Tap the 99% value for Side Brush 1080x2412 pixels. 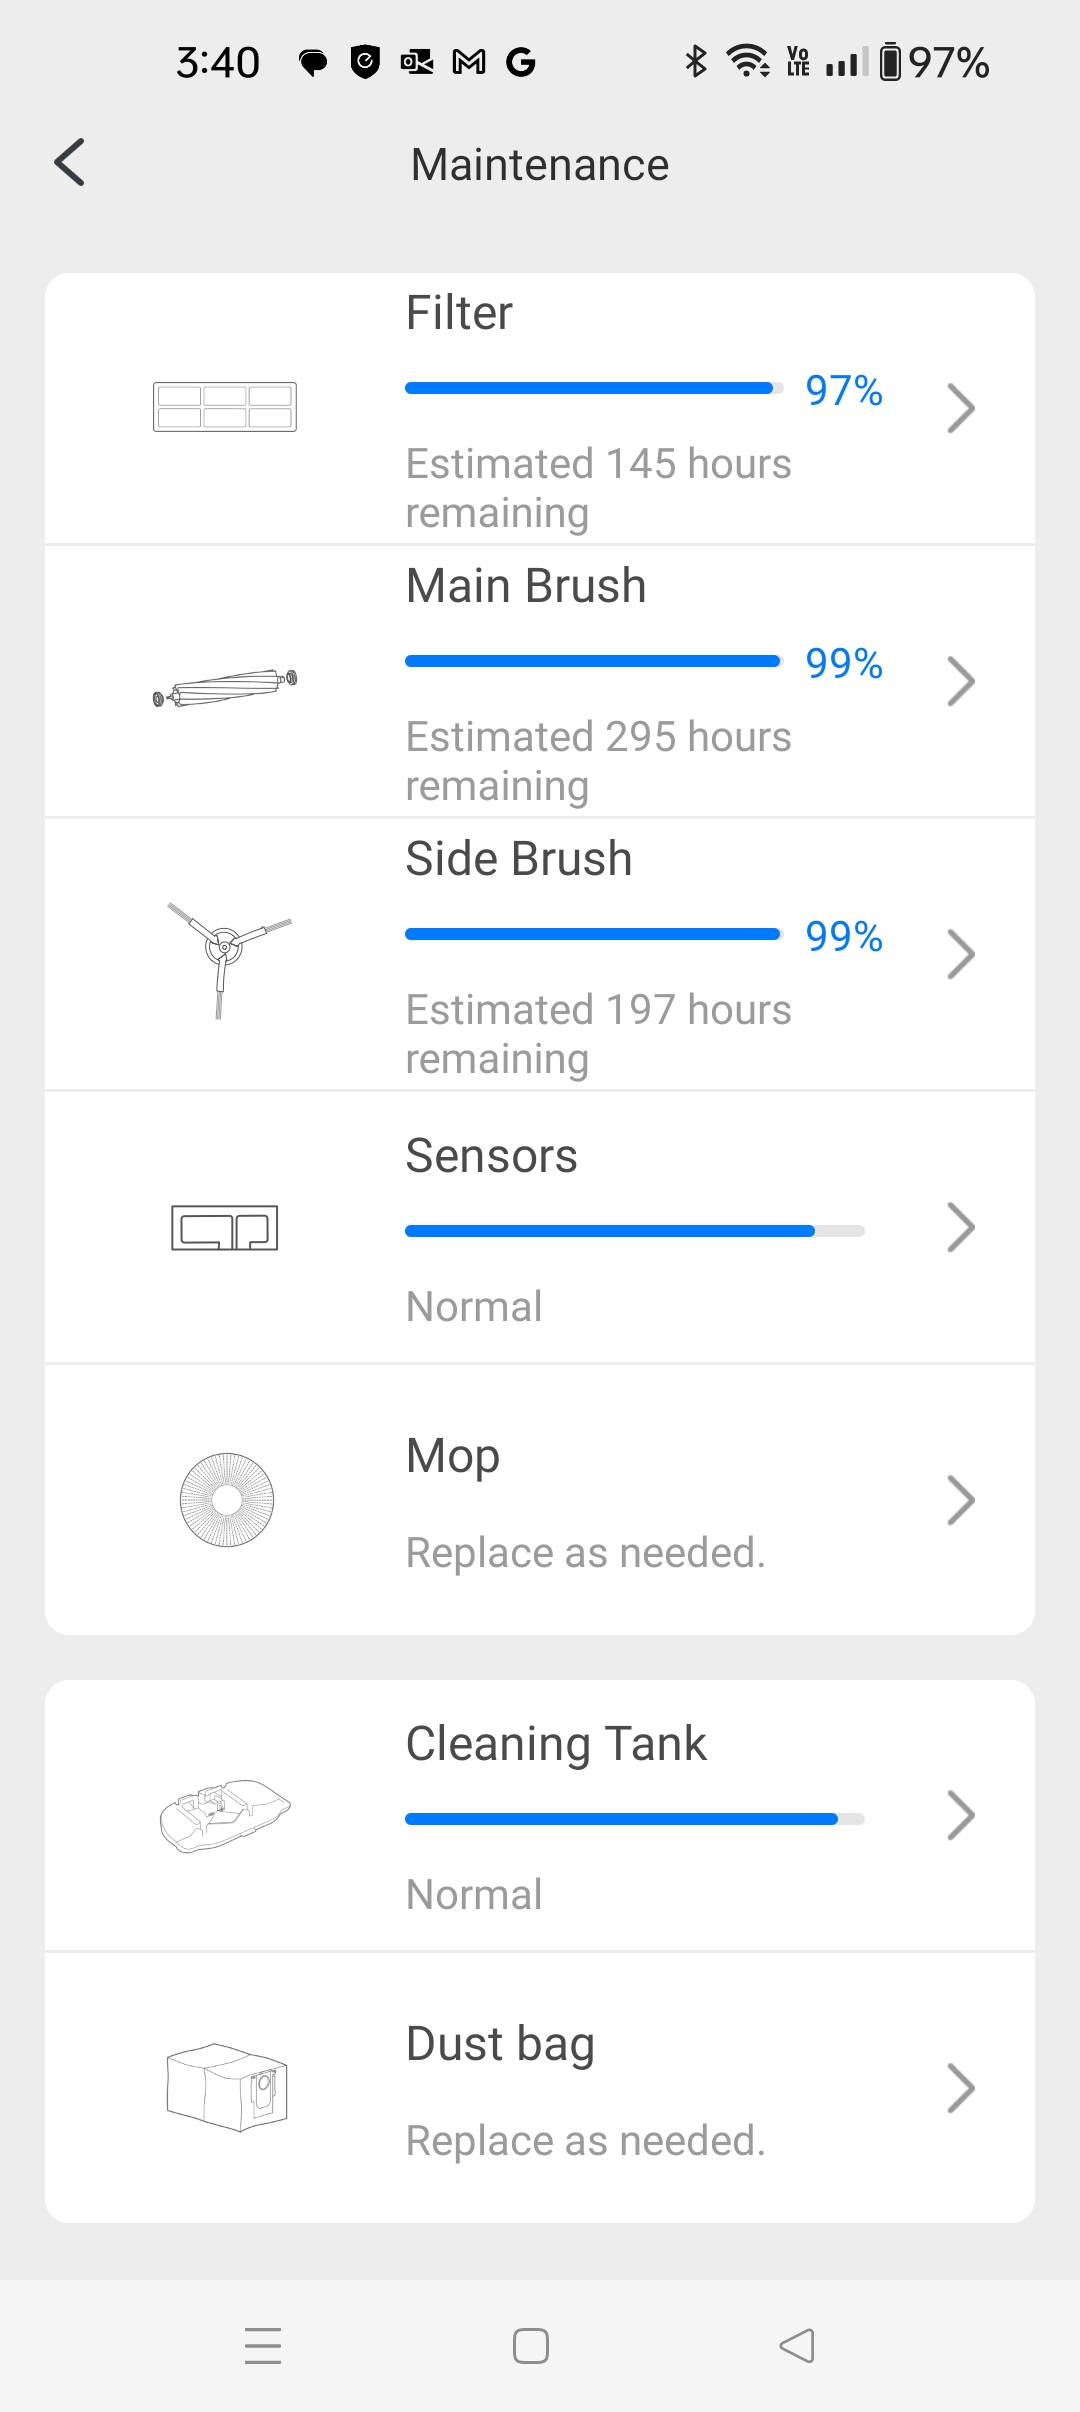[844, 936]
